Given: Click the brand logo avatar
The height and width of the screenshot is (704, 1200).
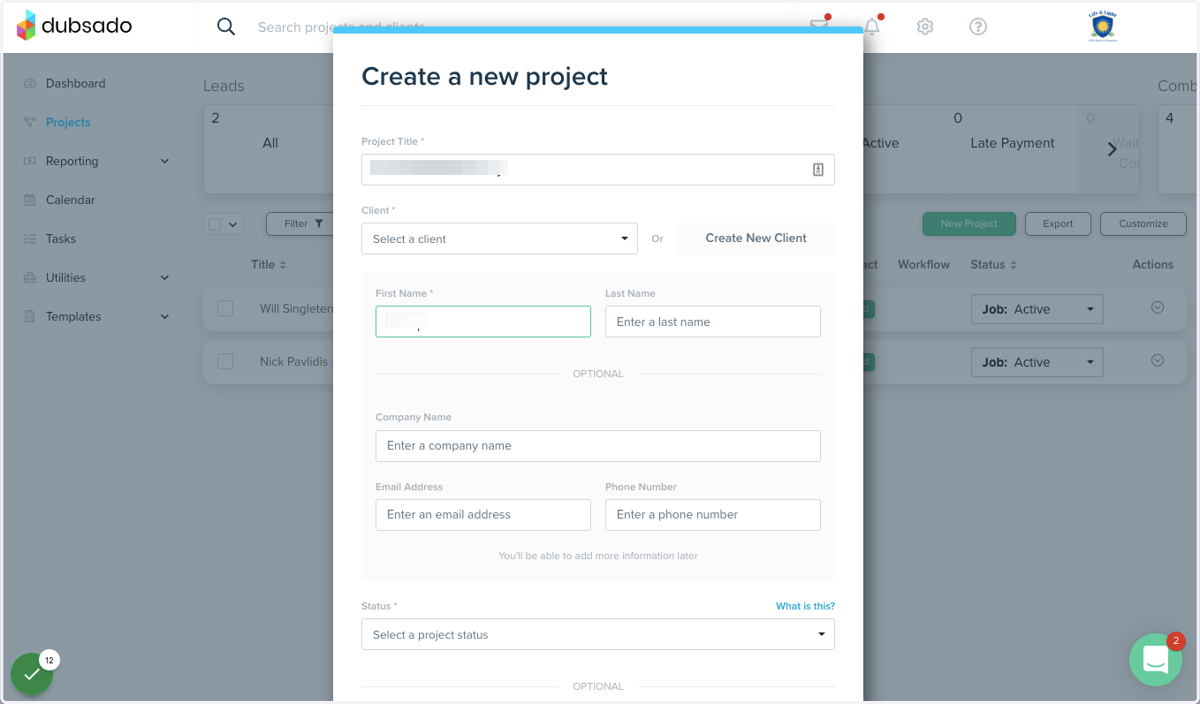Looking at the screenshot, I should 1102,26.
